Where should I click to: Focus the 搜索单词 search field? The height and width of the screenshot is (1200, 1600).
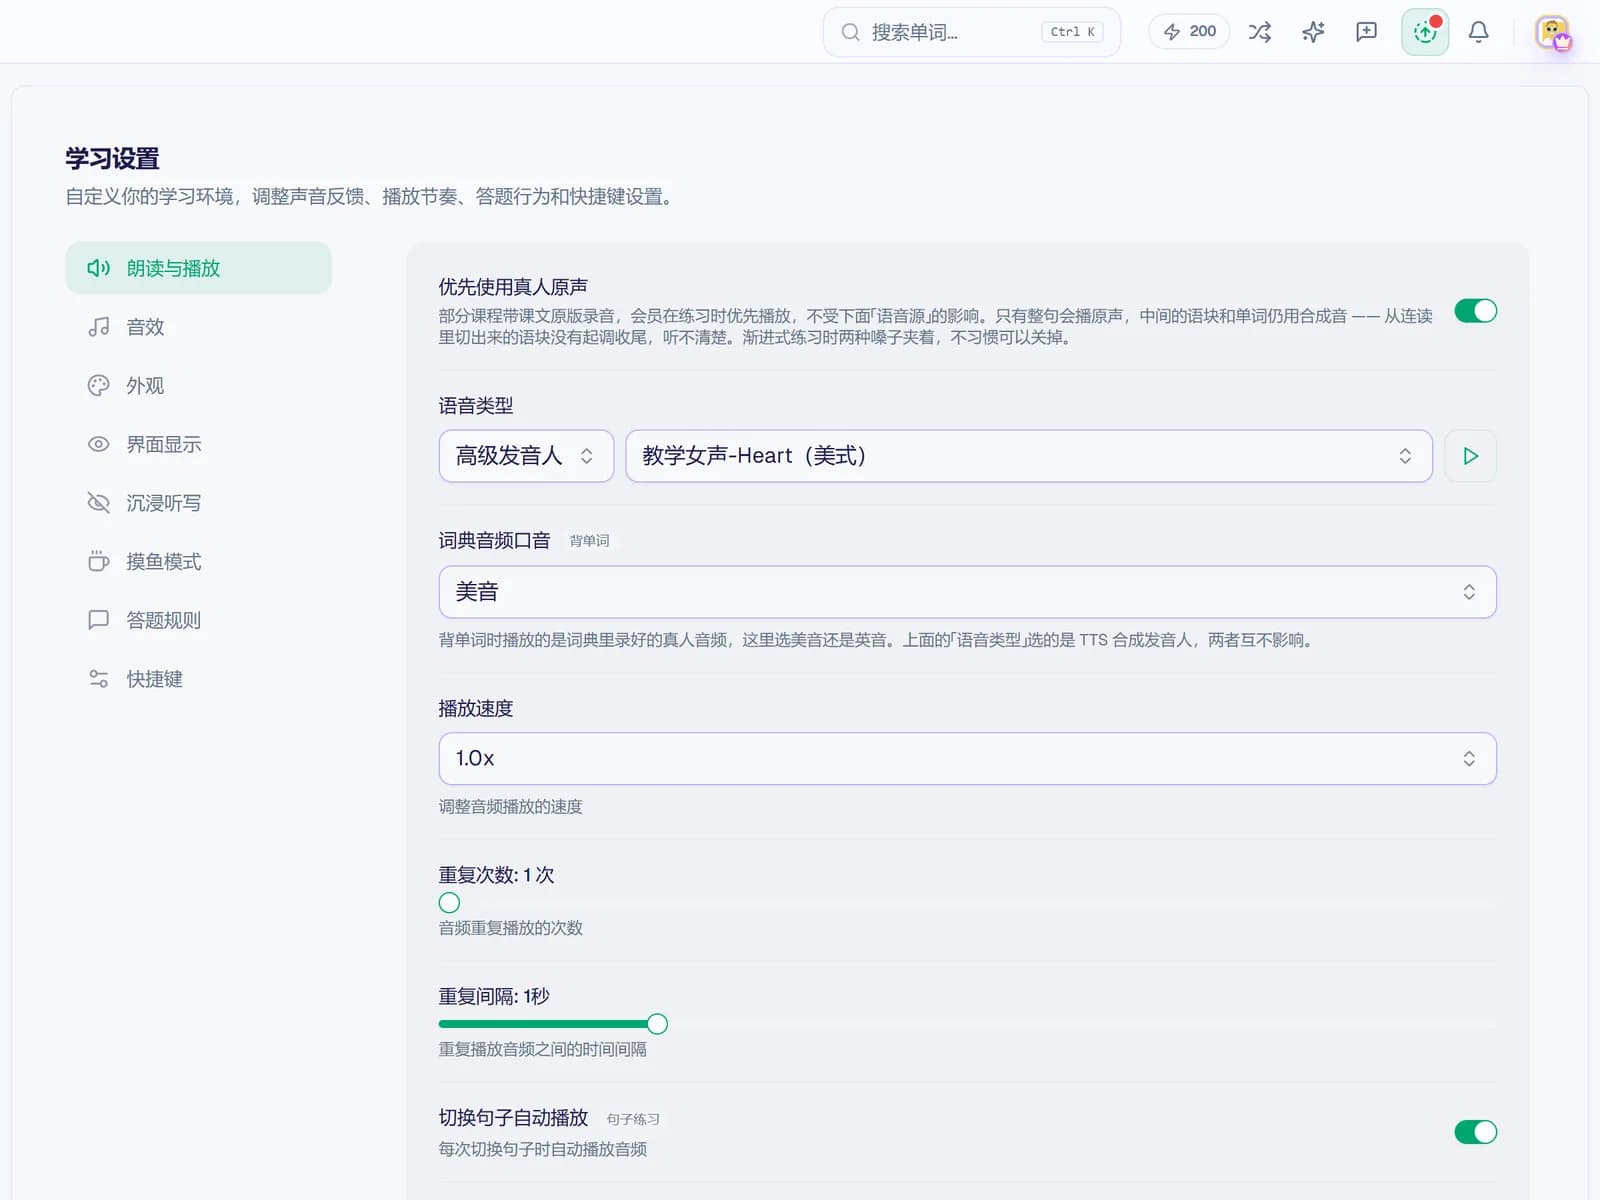pos(971,32)
